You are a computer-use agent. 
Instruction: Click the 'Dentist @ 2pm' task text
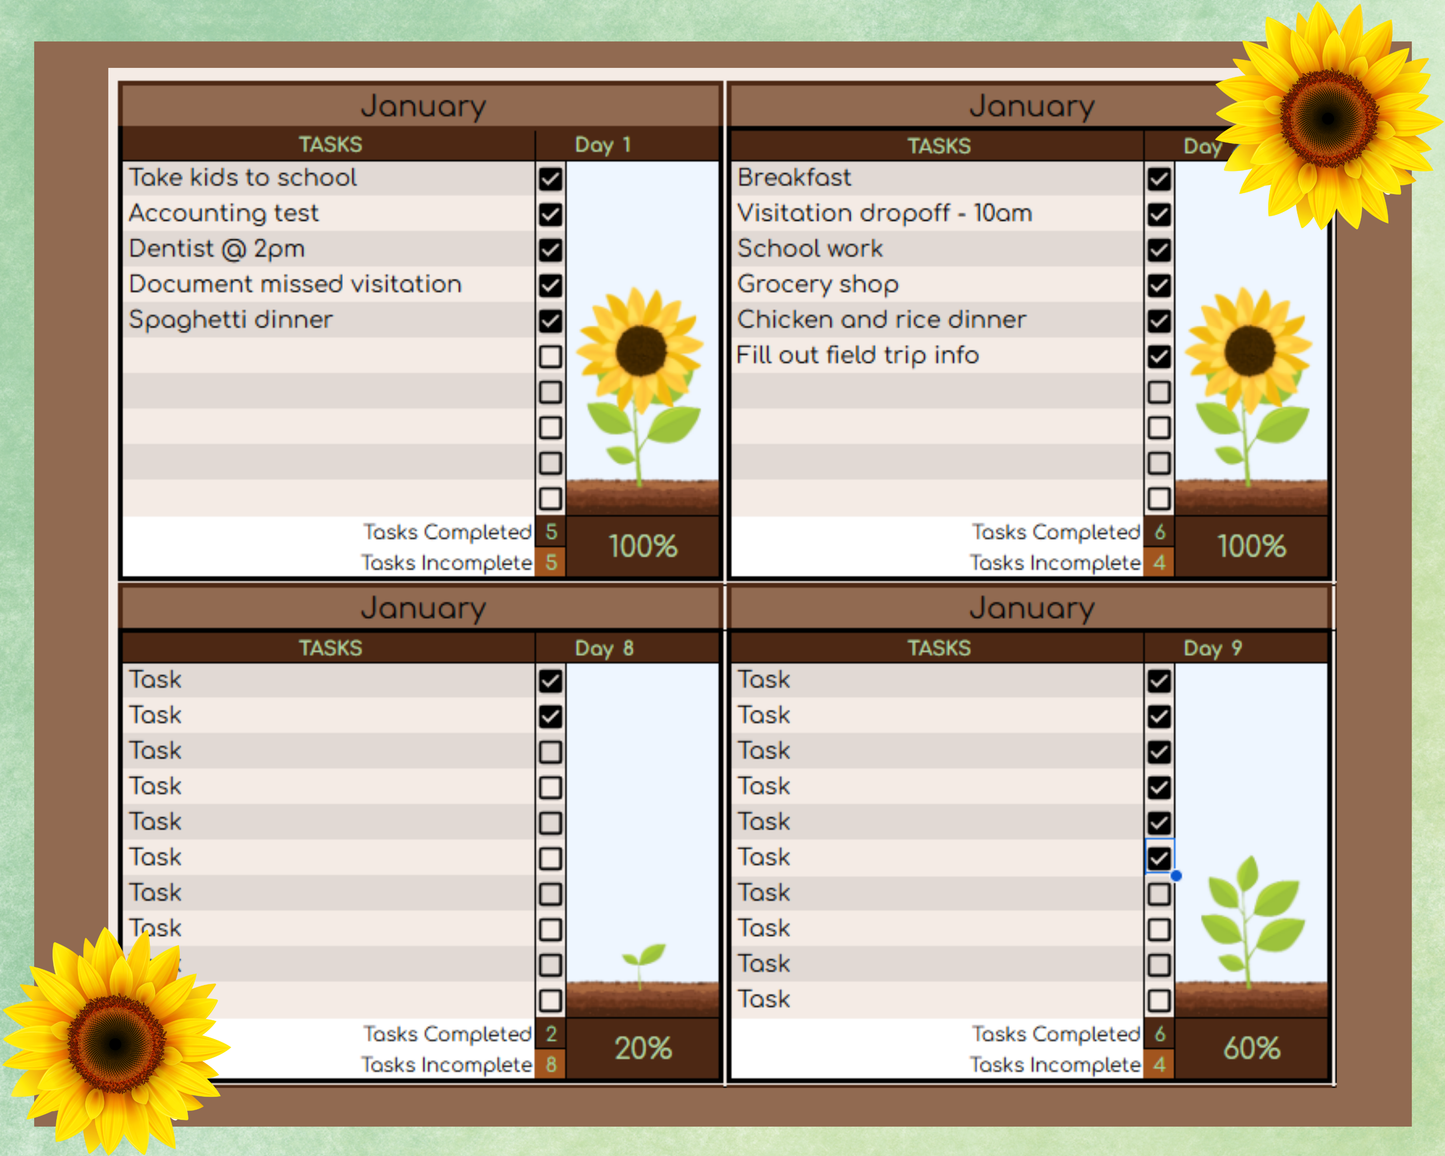tap(217, 249)
